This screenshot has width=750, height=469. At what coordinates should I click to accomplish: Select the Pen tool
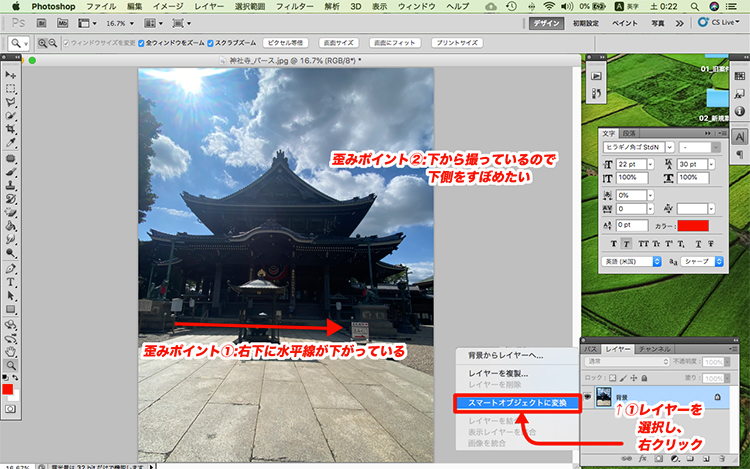pos(11,269)
